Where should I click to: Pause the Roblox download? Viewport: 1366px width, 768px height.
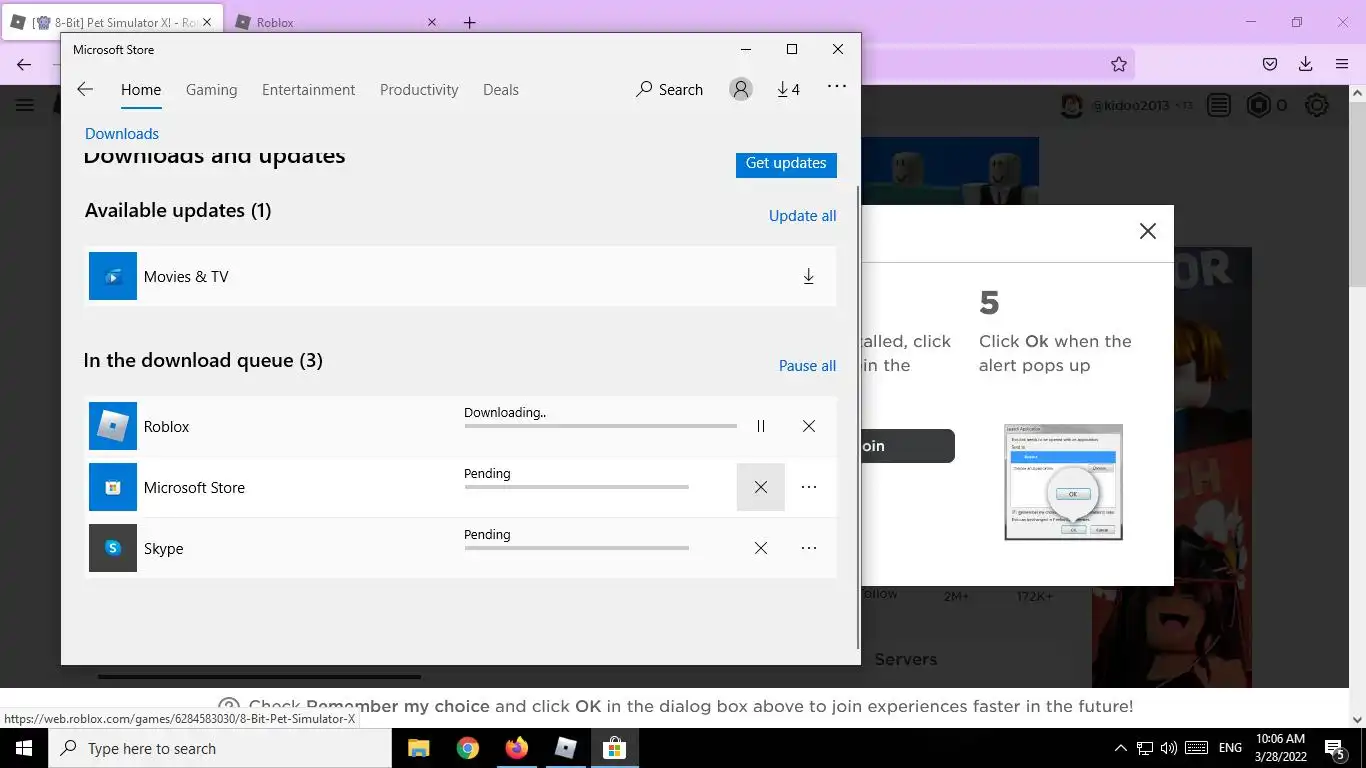click(x=761, y=426)
